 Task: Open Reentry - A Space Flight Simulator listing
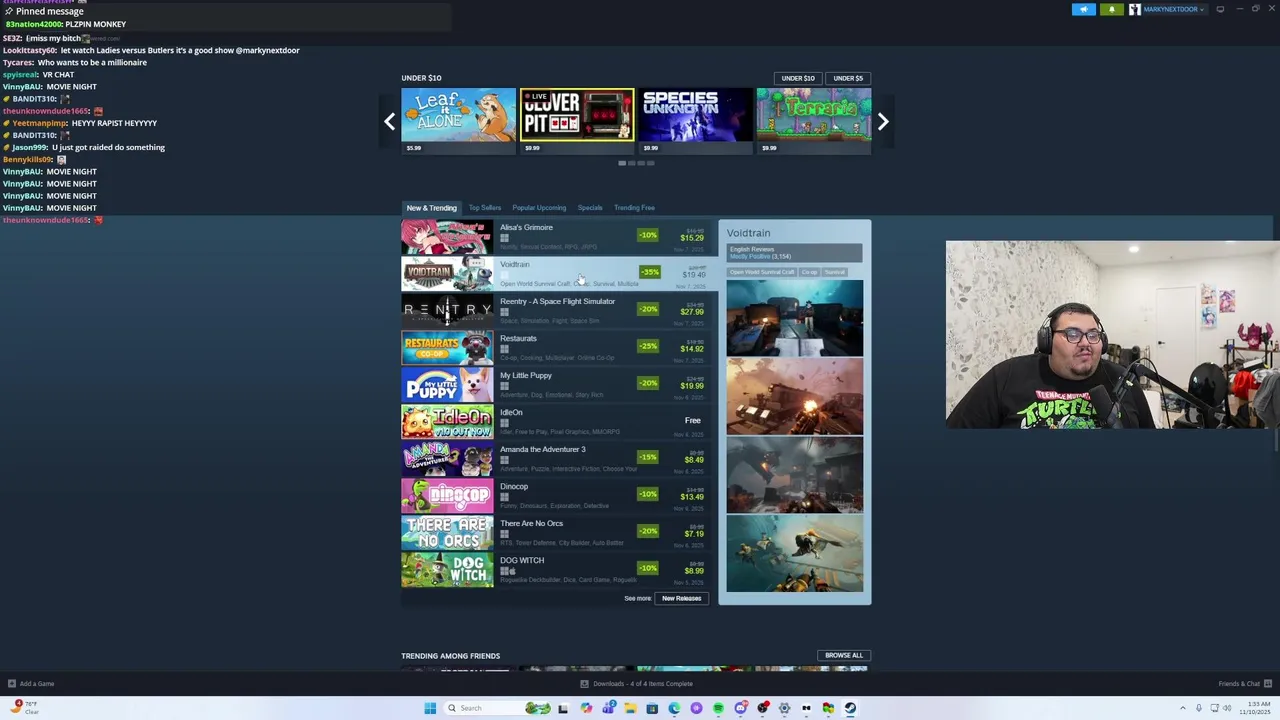point(555,311)
